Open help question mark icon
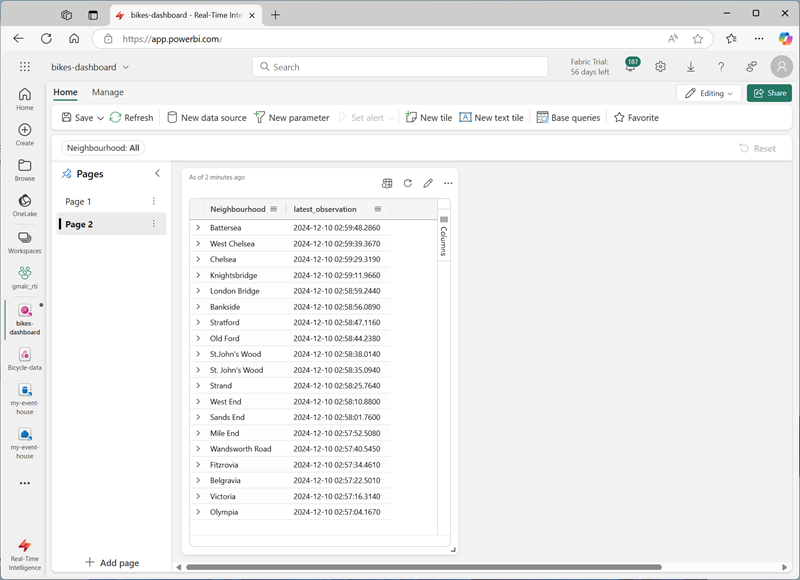The height and width of the screenshot is (580, 800). pos(720,67)
